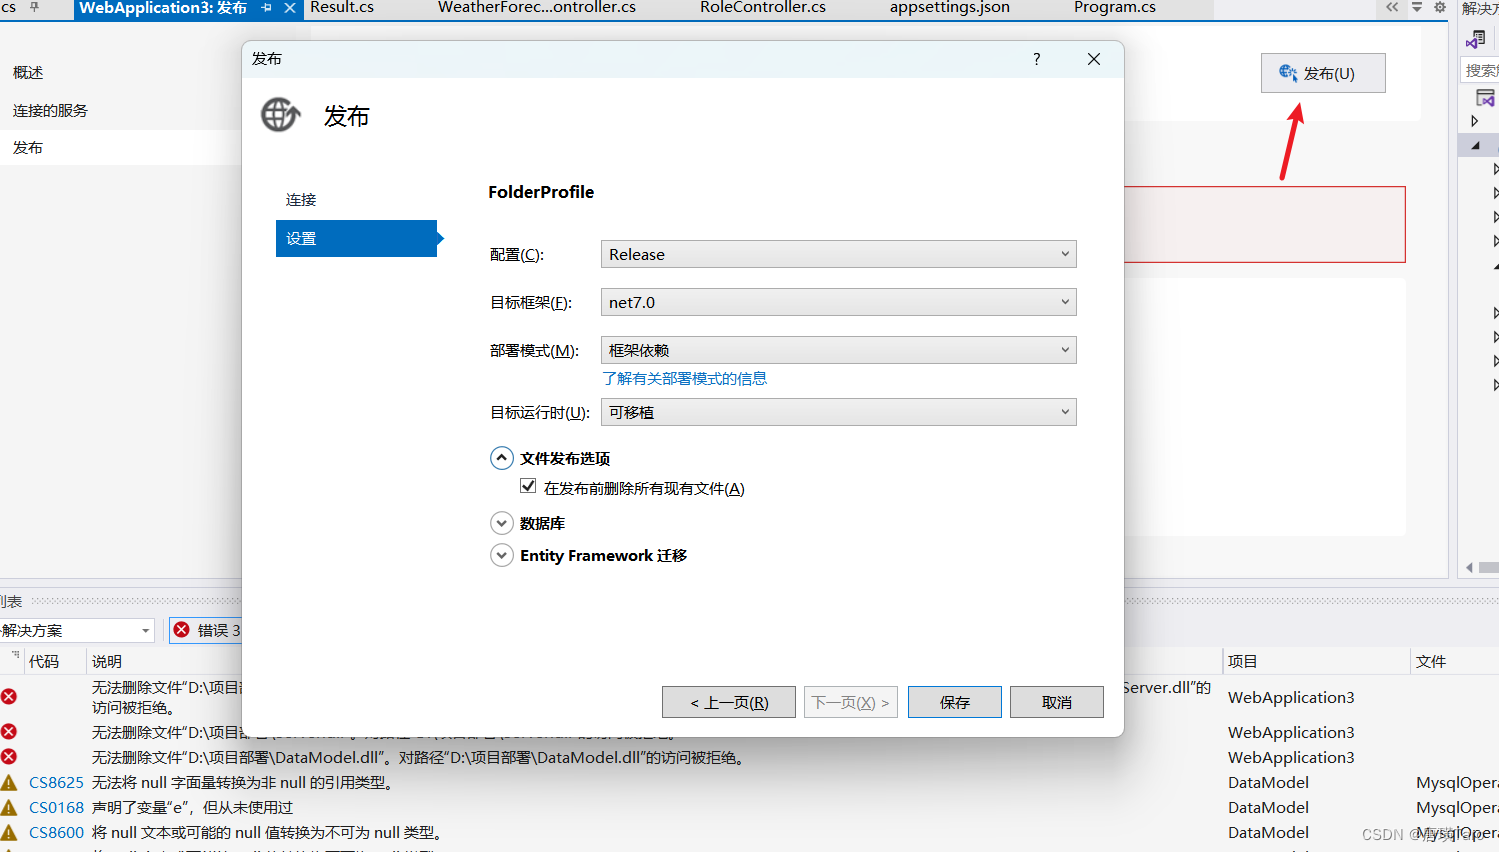The height and width of the screenshot is (852, 1499).
Task: Click the 保存 save button
Action: click(955, 702)
